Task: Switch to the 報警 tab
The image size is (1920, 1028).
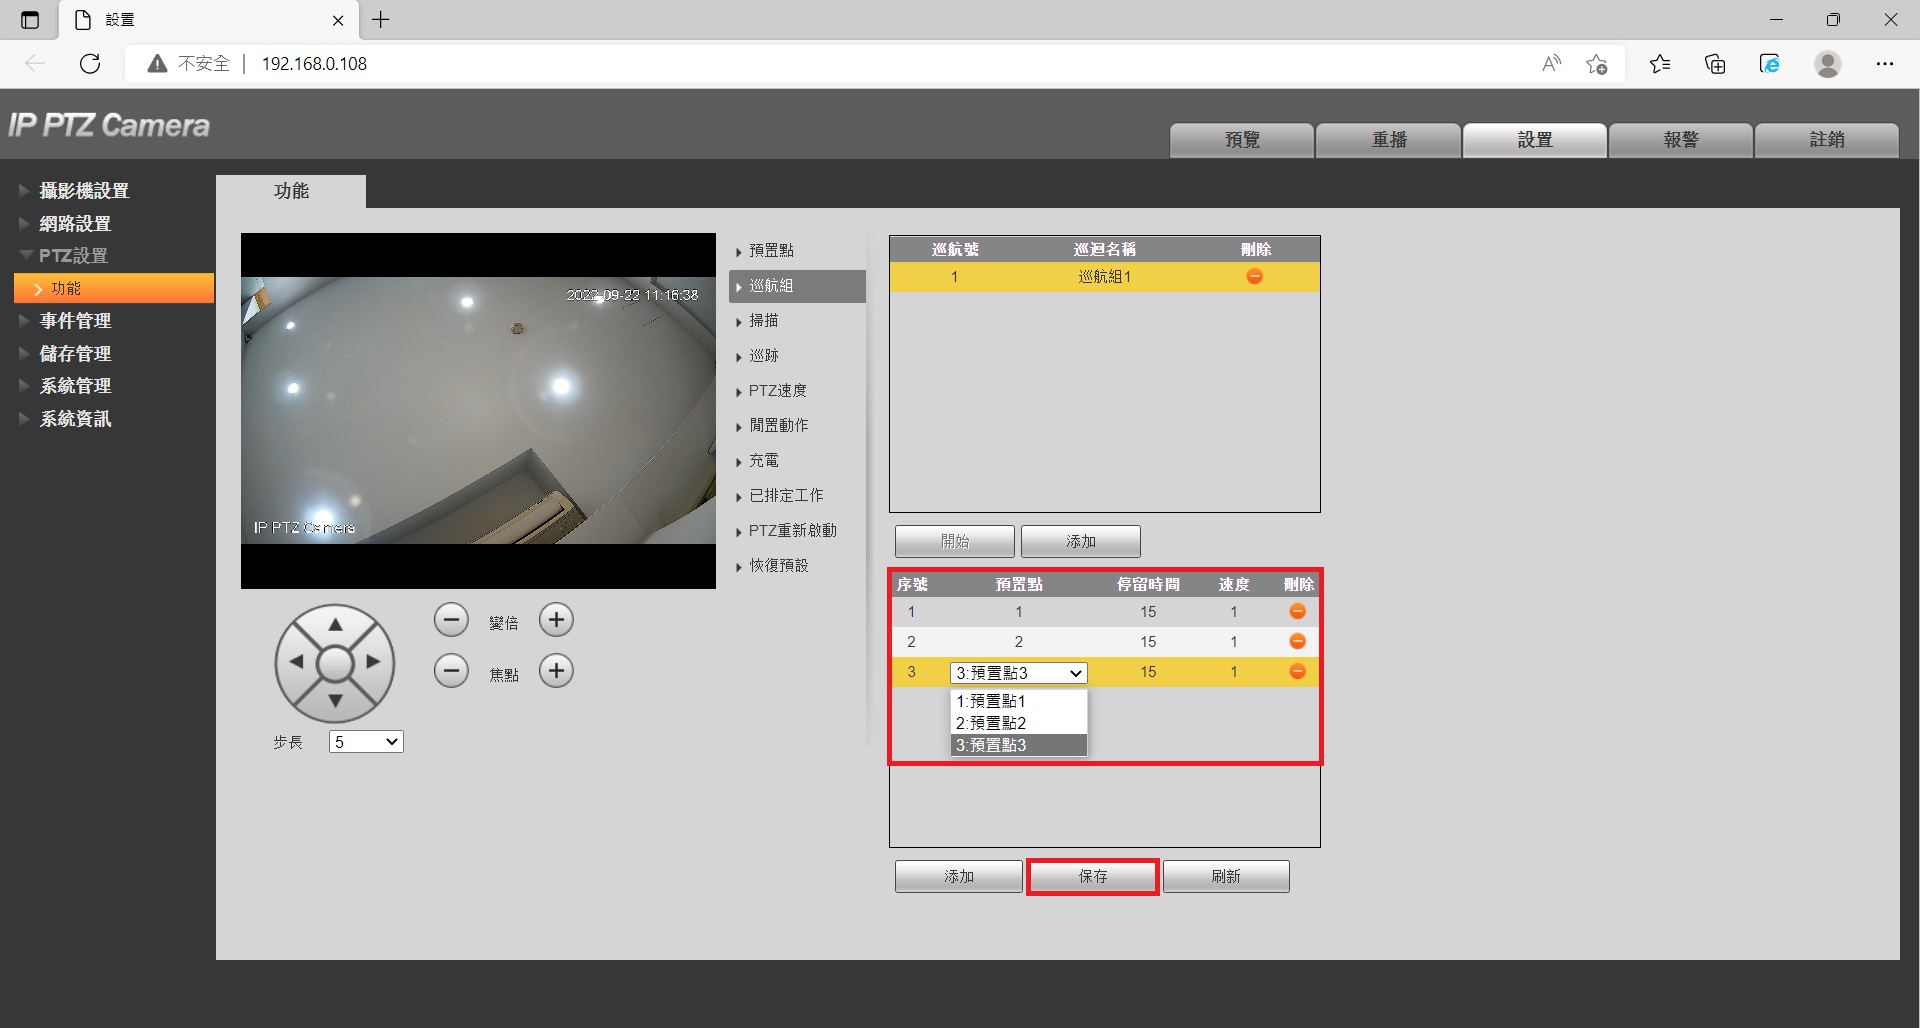Action: (x=1681, y=140)
